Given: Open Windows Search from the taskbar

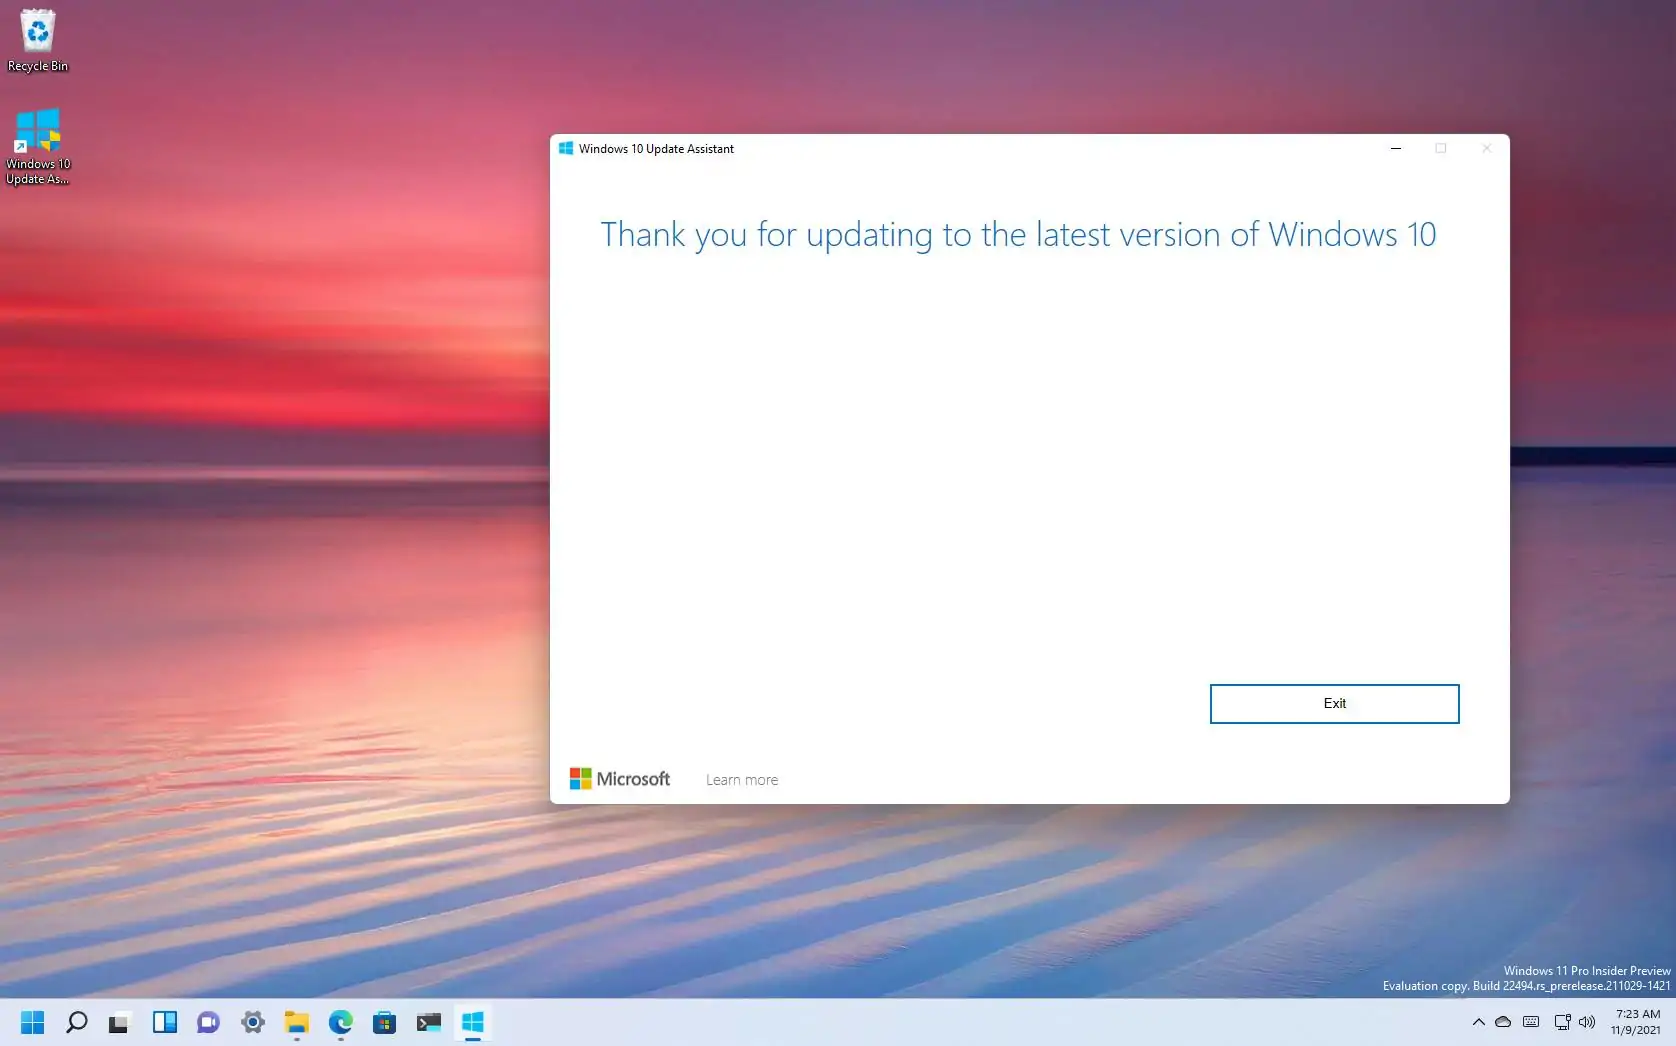Looking at the screenshot, I should tap(75, 1023).
